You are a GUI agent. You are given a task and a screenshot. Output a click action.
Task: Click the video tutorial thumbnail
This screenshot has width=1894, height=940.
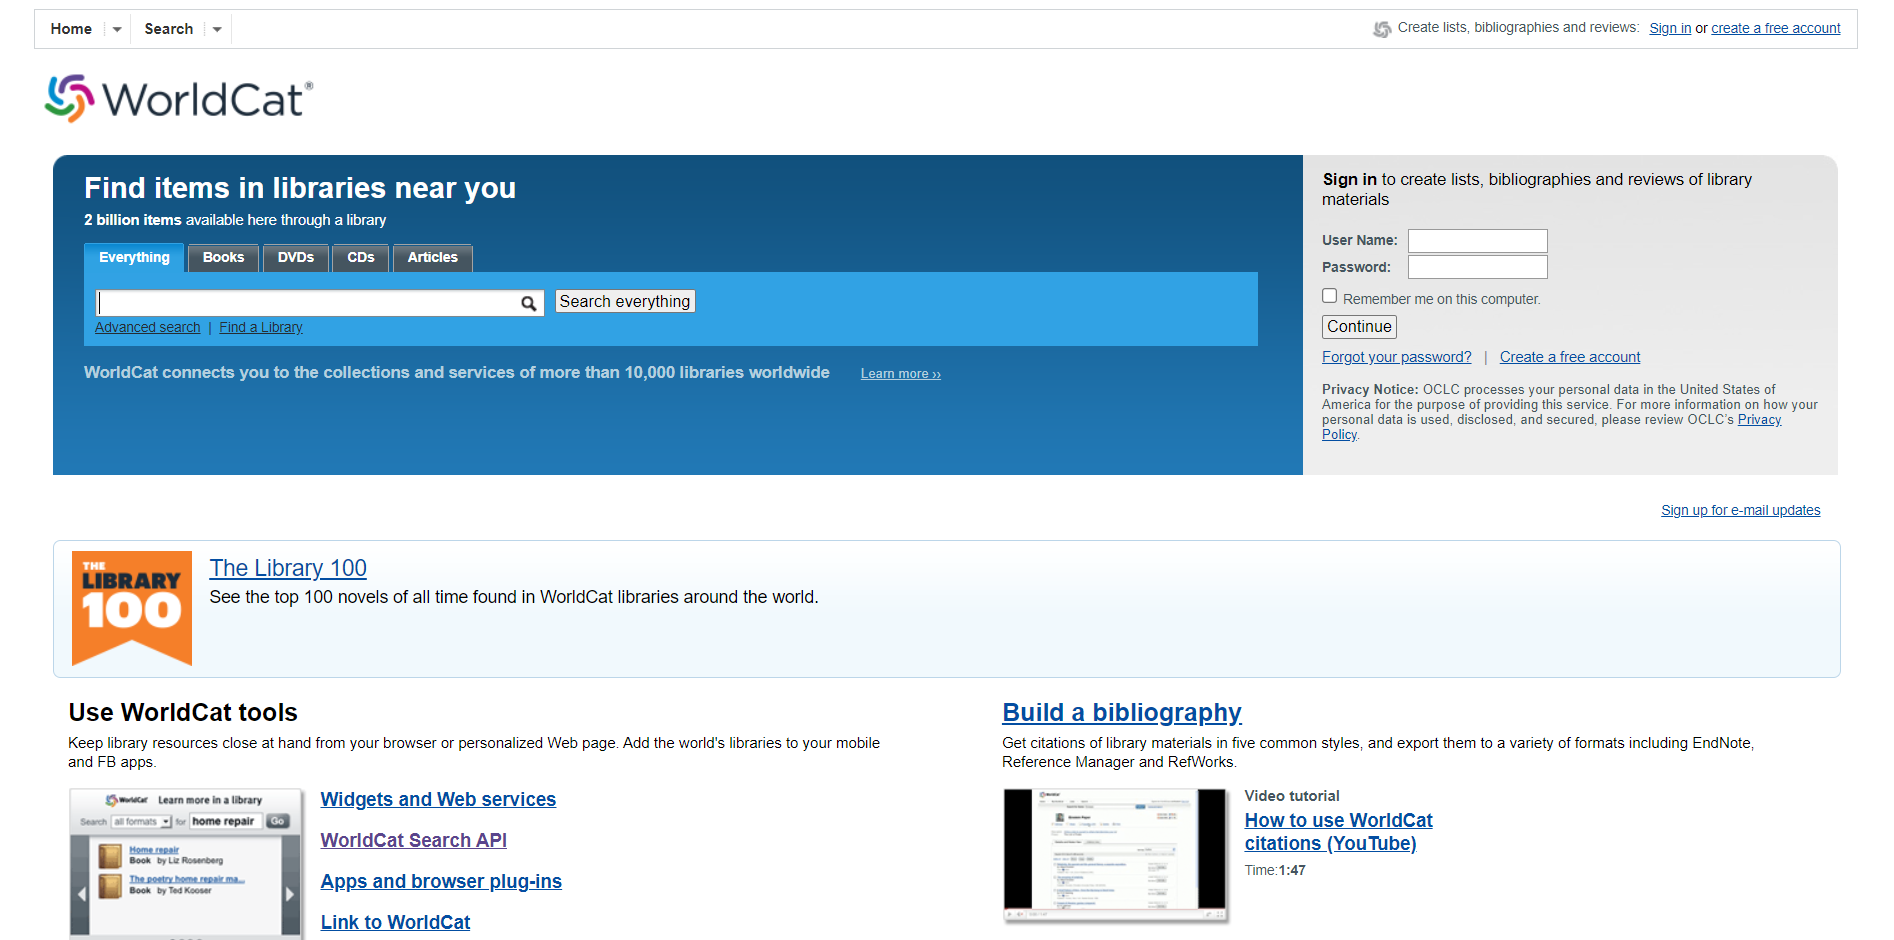(x=1115, y=855)
